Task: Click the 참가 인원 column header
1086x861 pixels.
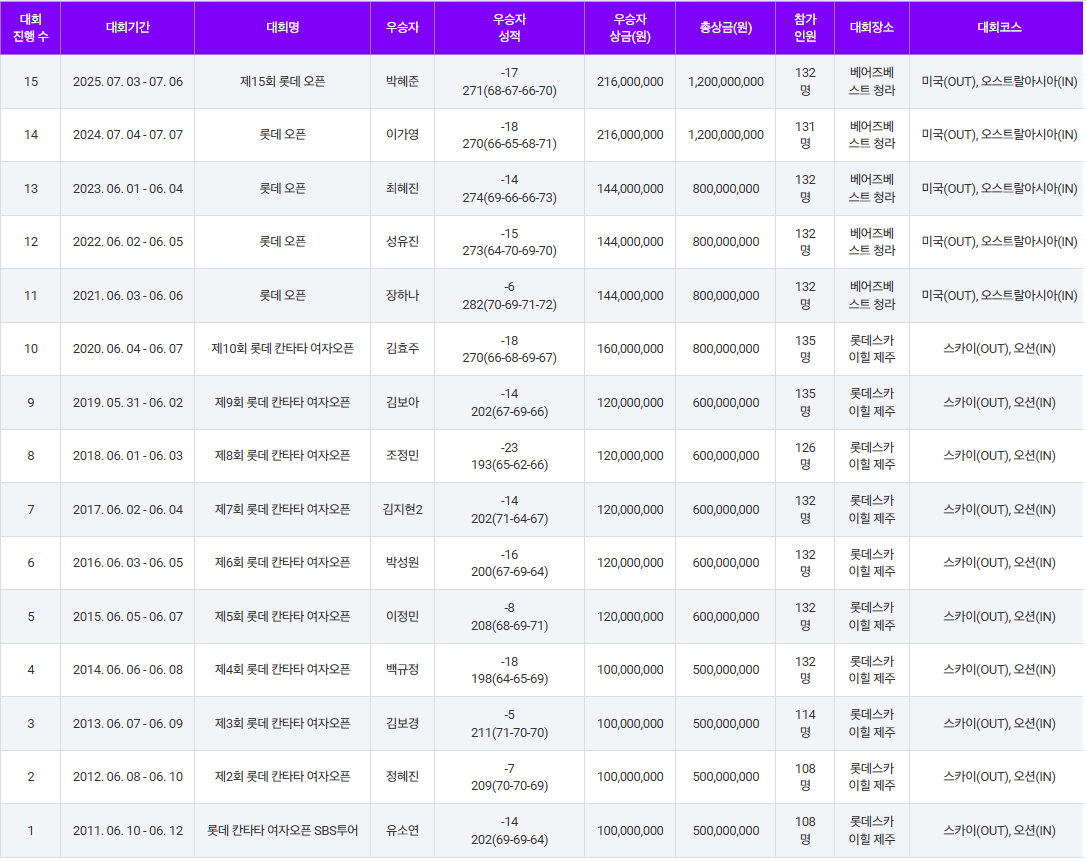Action: (805, 28)
